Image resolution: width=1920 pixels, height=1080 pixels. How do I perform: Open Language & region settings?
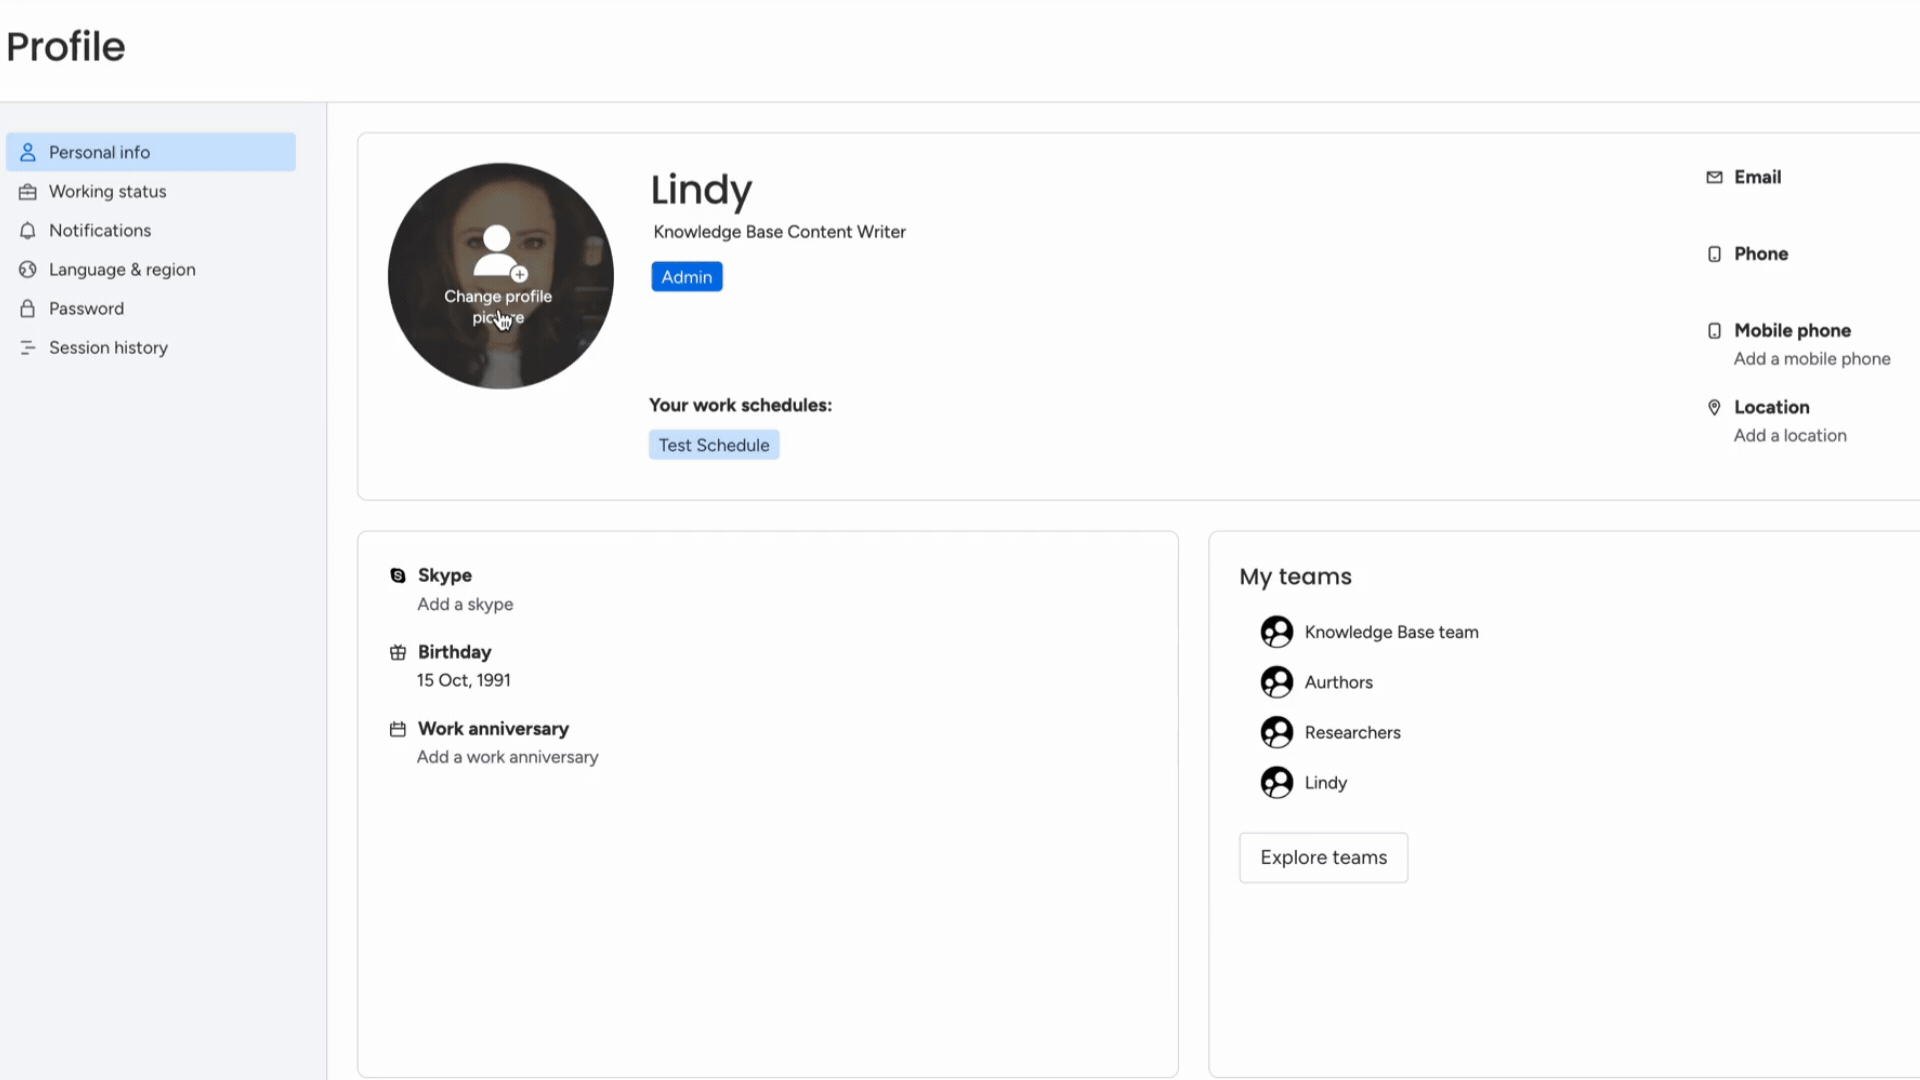point(122,269)
